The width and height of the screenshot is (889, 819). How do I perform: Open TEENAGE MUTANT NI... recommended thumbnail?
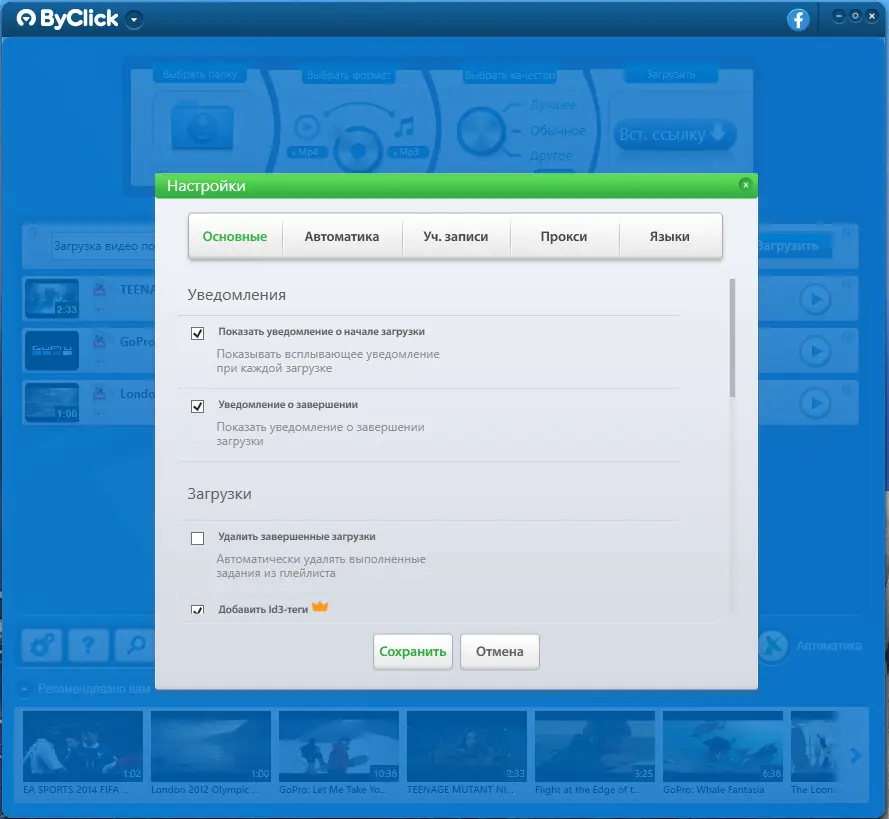click(467, 746)
